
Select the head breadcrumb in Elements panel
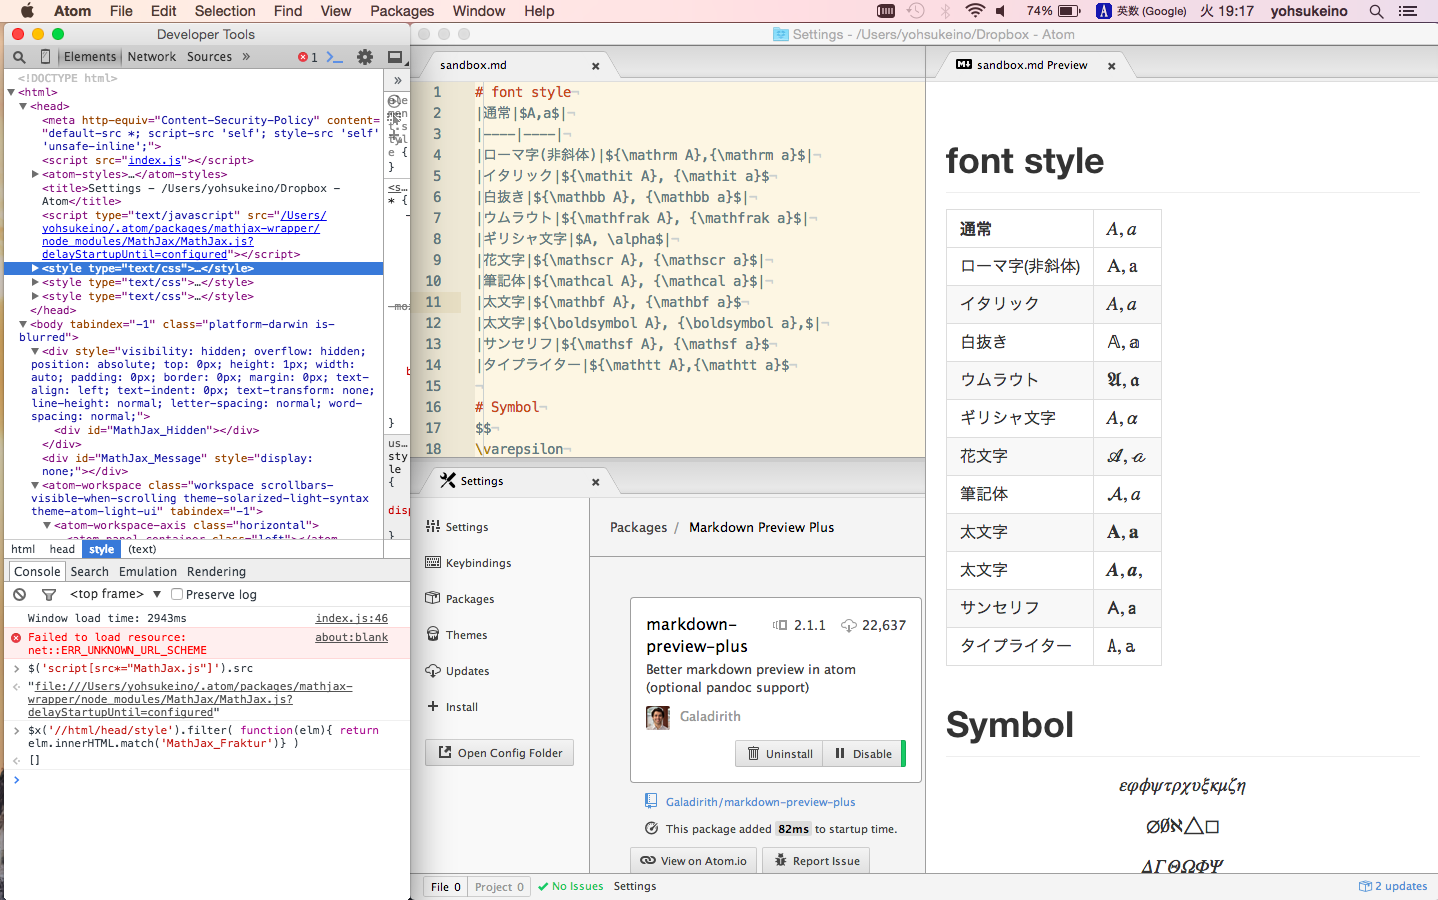tap(62, 549)
